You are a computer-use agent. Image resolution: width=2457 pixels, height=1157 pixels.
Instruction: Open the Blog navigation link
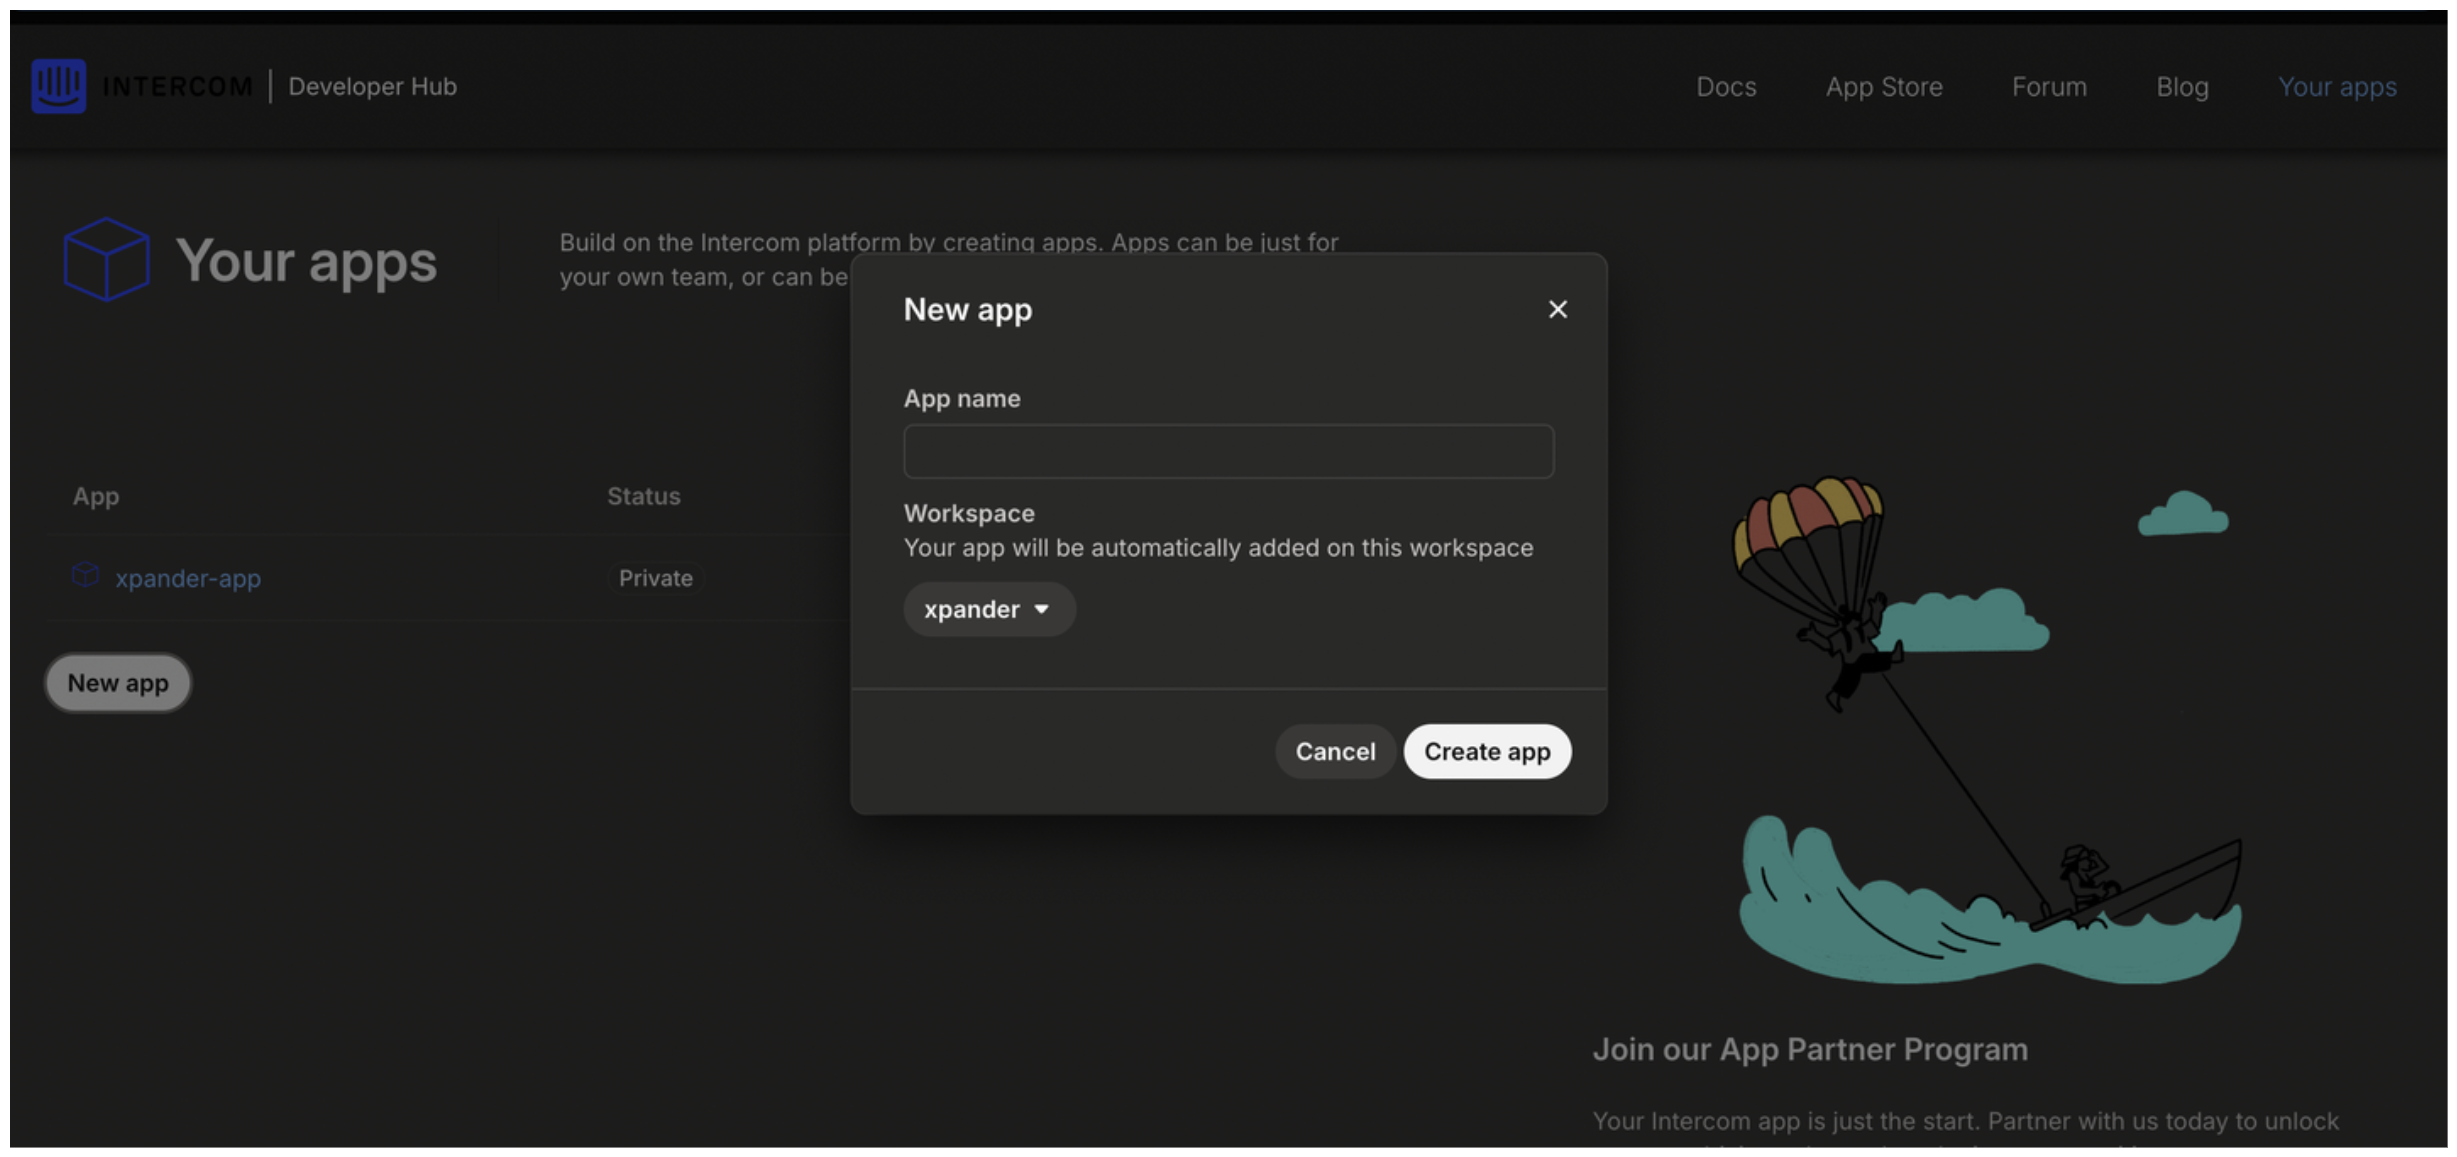click(x=2181, y=87)
